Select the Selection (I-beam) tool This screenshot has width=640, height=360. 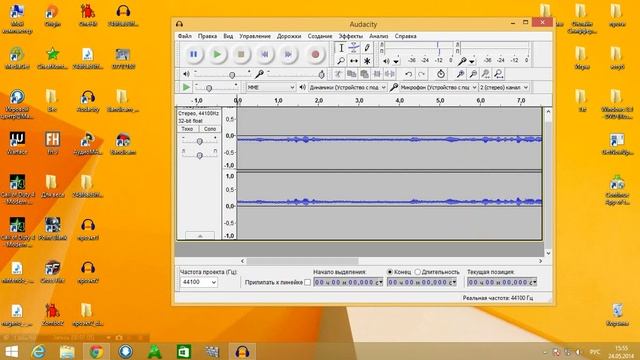pos(341,48)
